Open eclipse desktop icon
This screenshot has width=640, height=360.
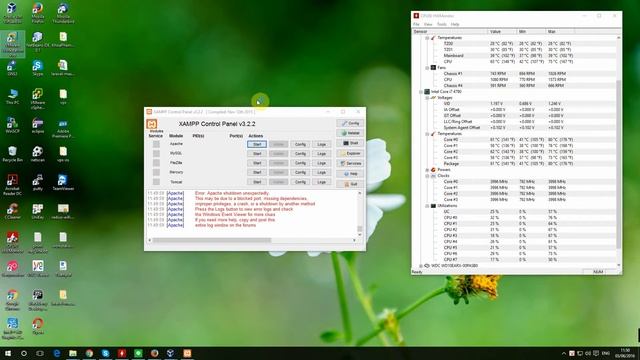click(x=38, y=126)
